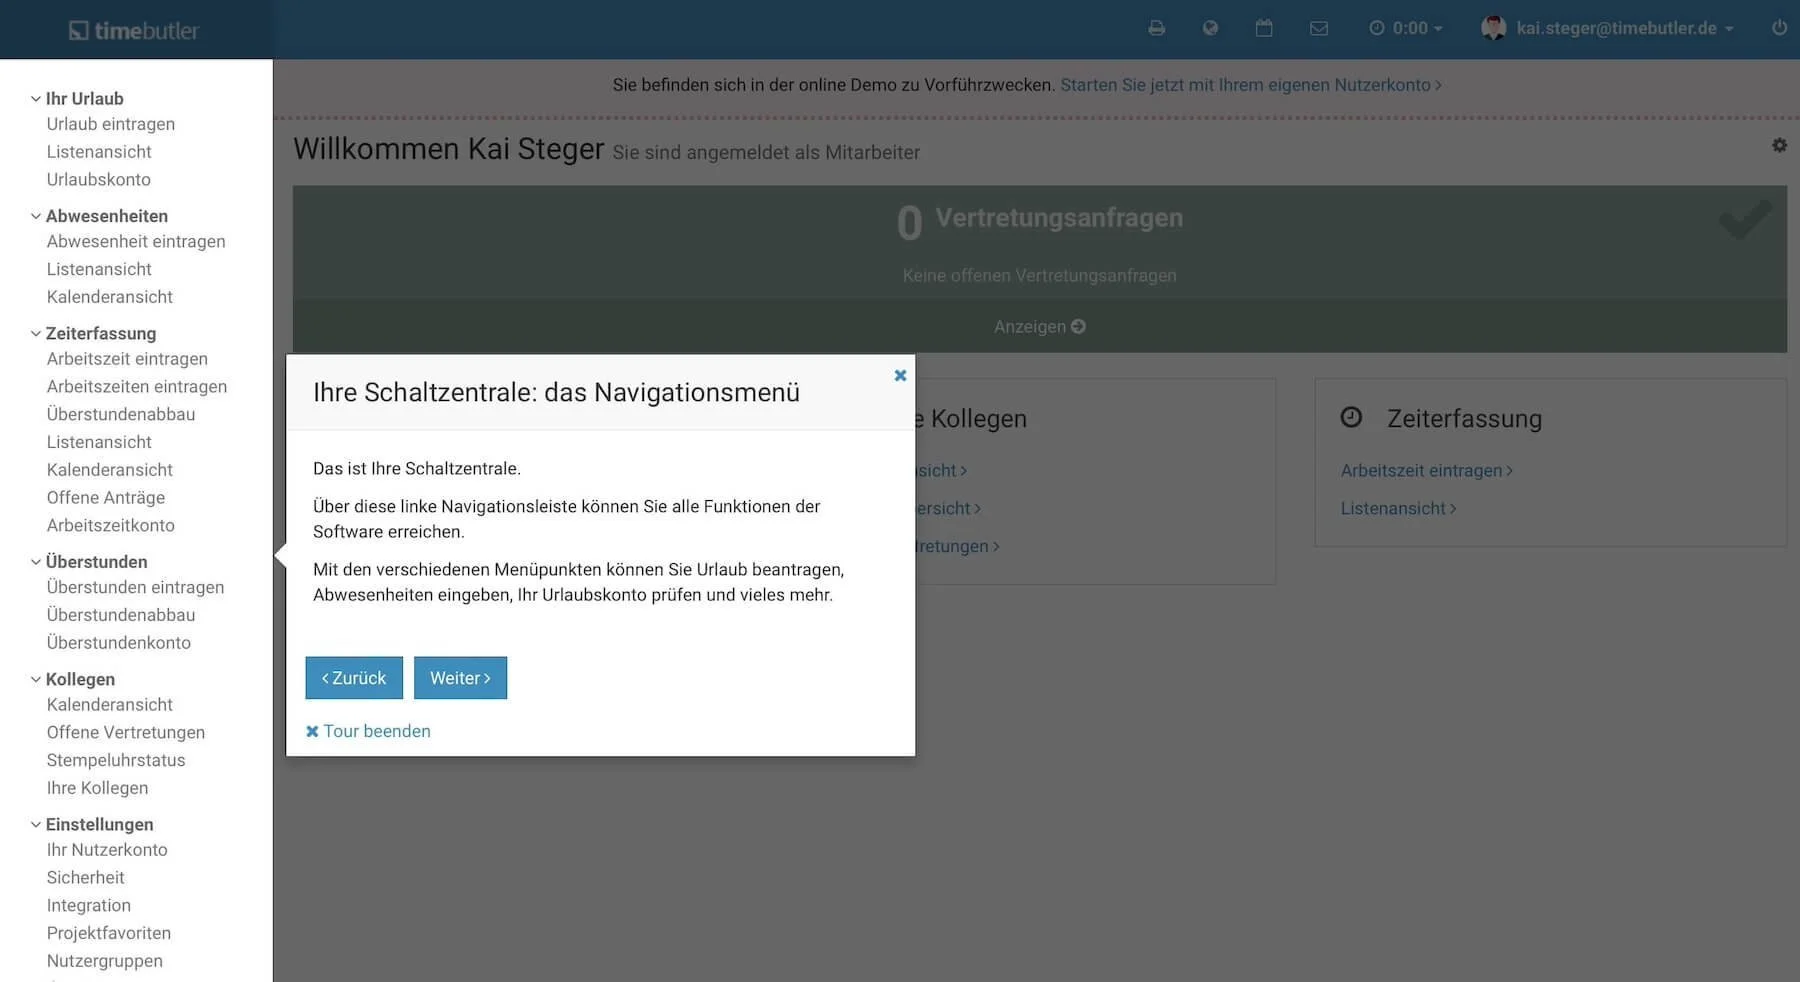1800x982 pixels.
Task: Open Urlaubskonto
Action: (99, 180)
